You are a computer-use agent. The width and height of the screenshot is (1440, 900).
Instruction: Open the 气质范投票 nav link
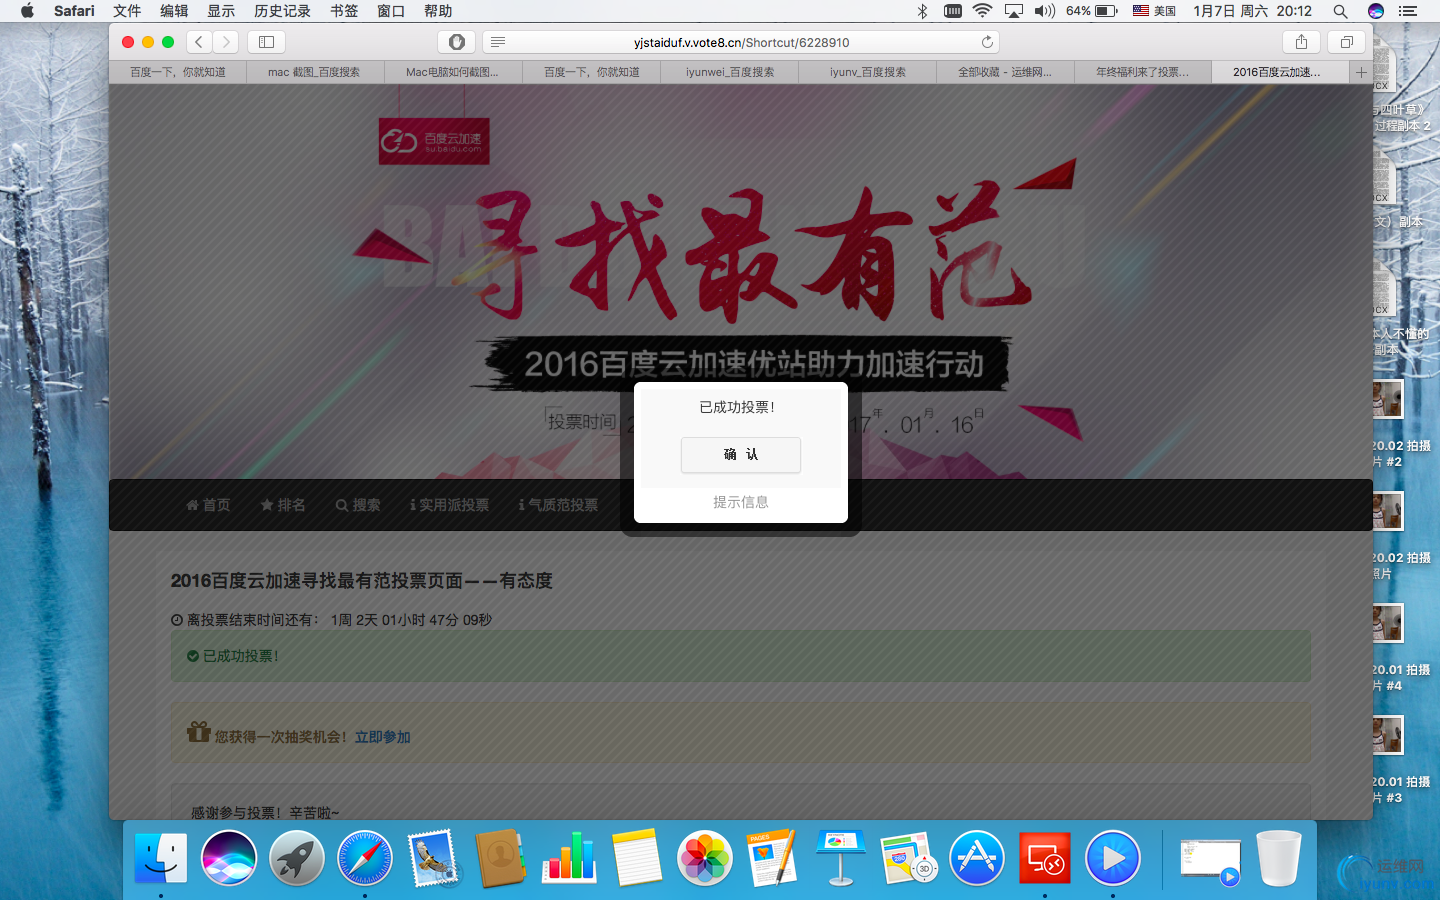(x=558, y=505)
